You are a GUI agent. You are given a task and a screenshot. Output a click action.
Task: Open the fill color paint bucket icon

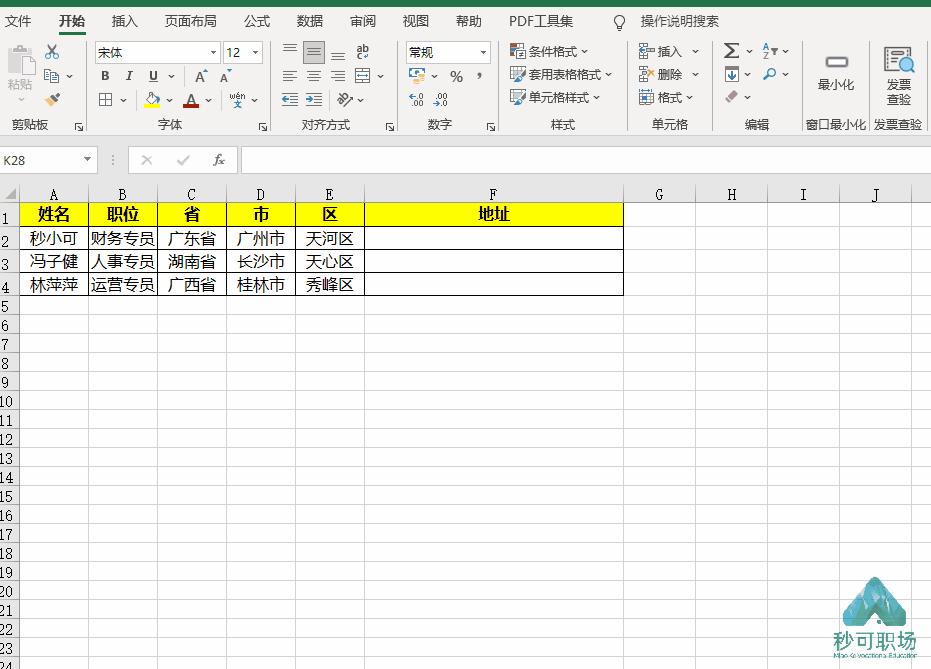(152, 99)
